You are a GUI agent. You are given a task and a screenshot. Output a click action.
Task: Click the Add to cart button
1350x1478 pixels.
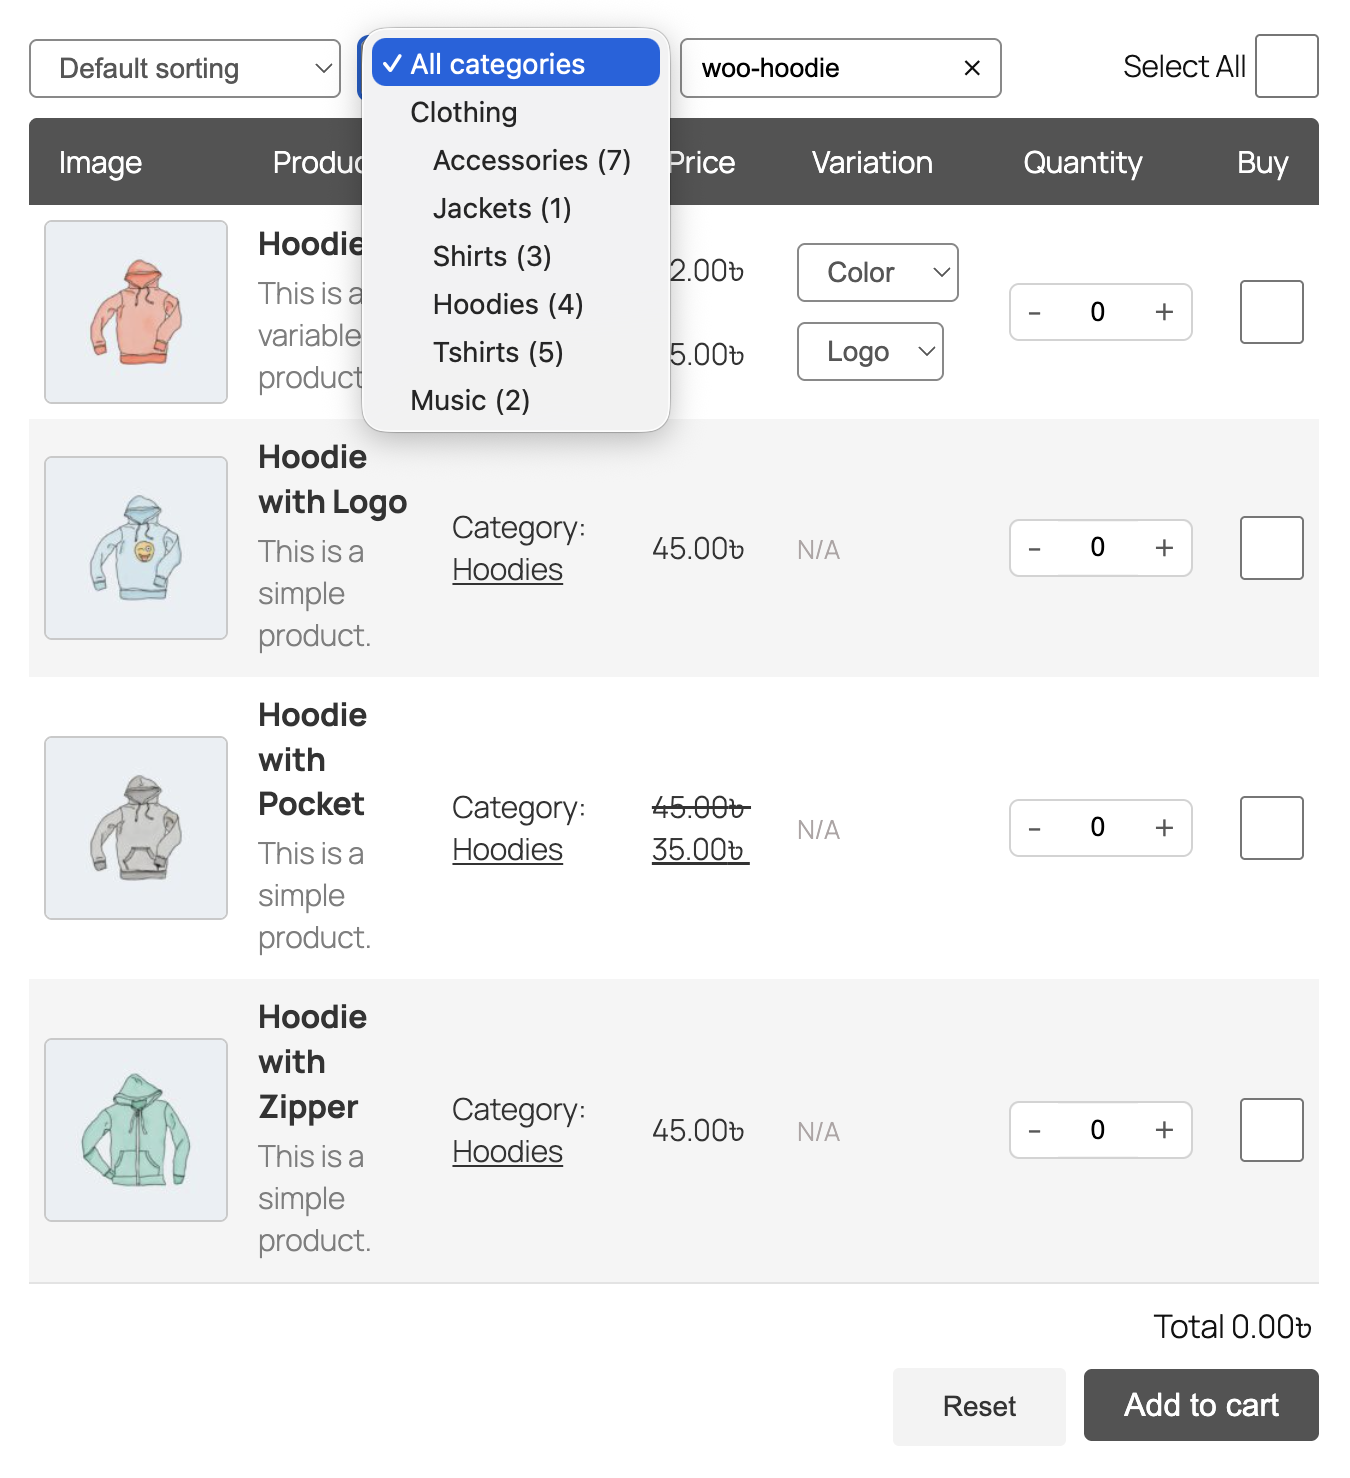point(1200,1405)
